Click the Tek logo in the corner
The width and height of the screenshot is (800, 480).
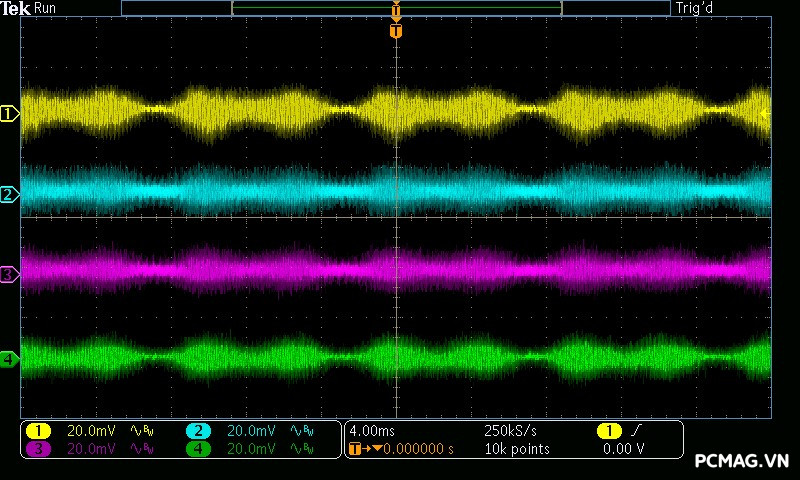16,8
